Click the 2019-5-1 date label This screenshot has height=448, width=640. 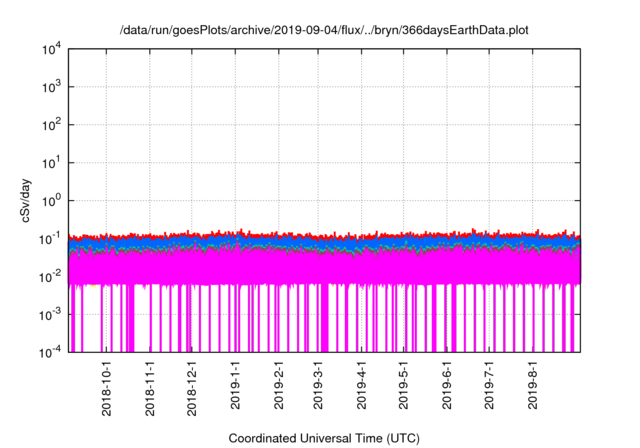(403, 385)
